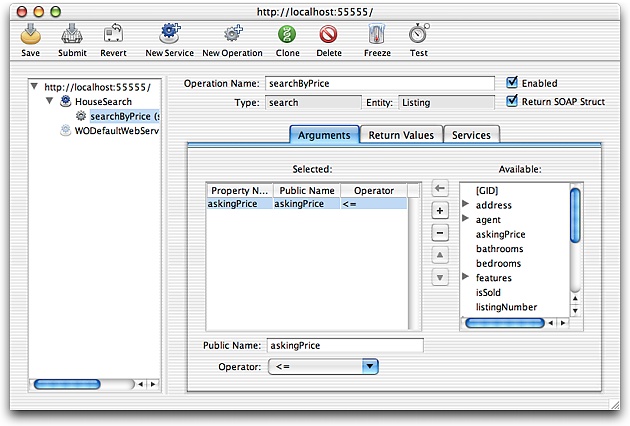This screenshot has width=630, height=426.
Task: Expand the address property in Available list
Action: (465, 203)
